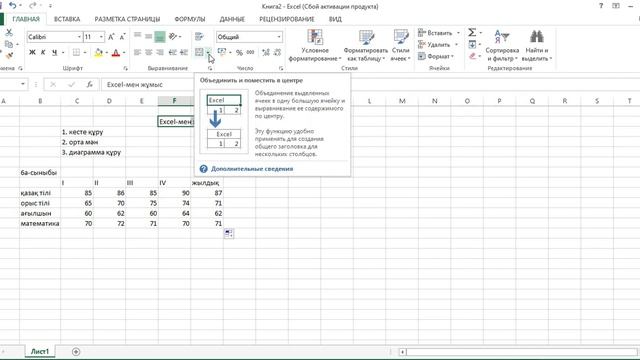The width and height of the screenshot is (640, 360).
Task: Toggle Italic (К) formatting
Action: click(x=43, y=52)
